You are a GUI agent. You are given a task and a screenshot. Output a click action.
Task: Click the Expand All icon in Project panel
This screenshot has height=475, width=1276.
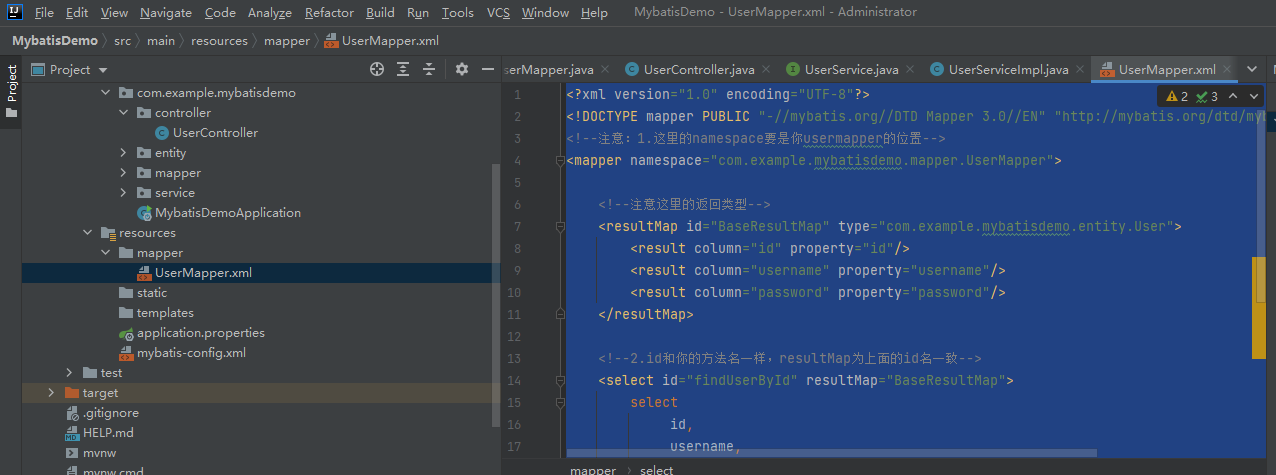pyautogui.click(x=403, y=69)
